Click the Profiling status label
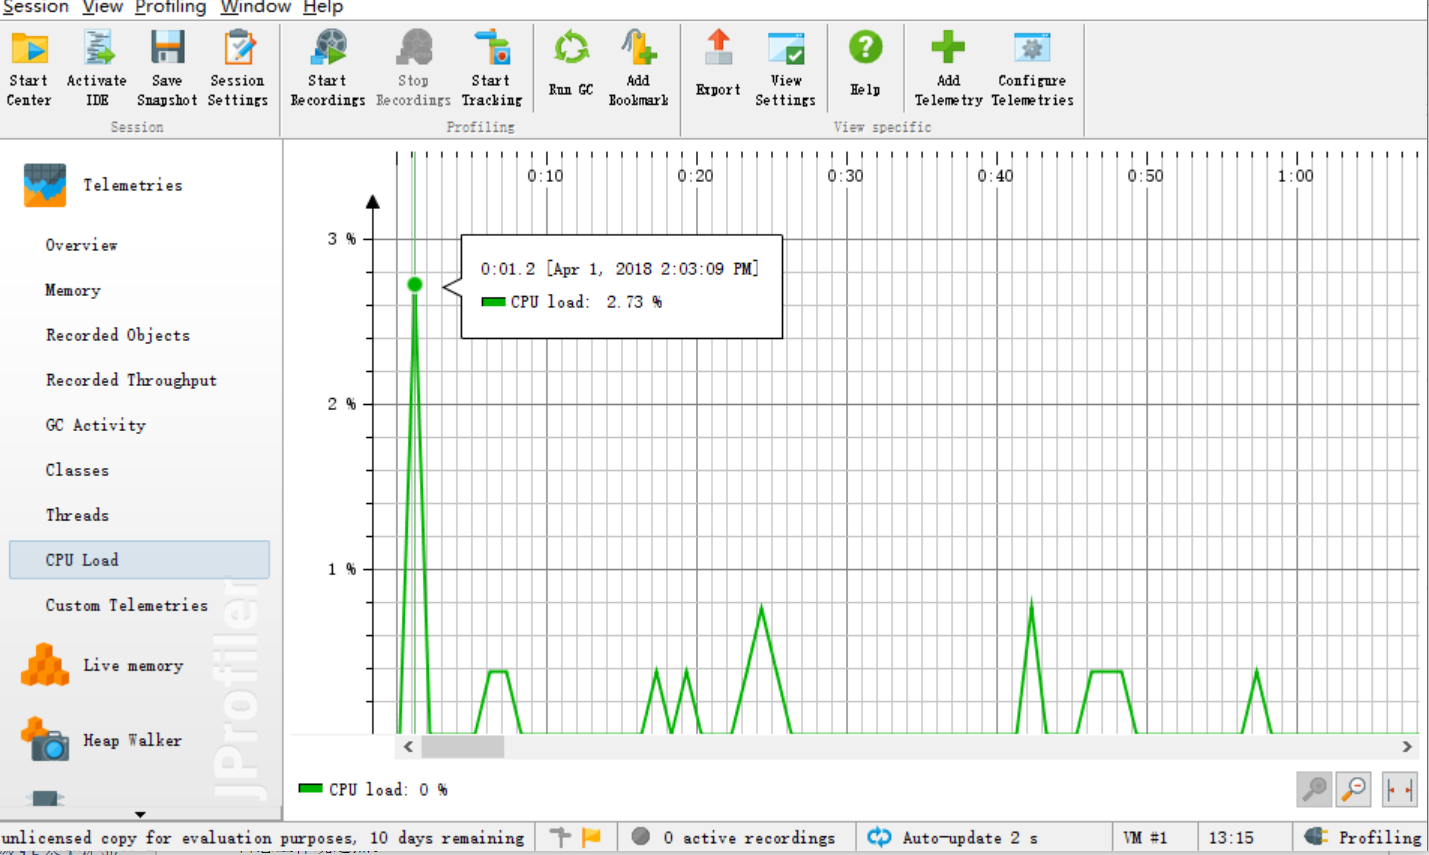 (x=1380, y=838)
